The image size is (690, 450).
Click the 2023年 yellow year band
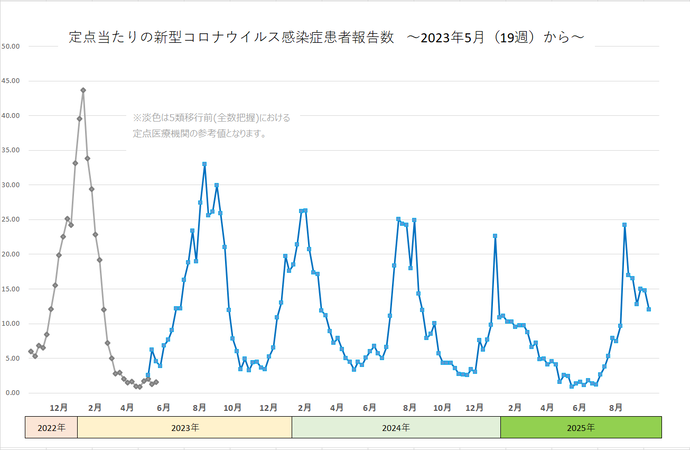(x=184, y=427)
